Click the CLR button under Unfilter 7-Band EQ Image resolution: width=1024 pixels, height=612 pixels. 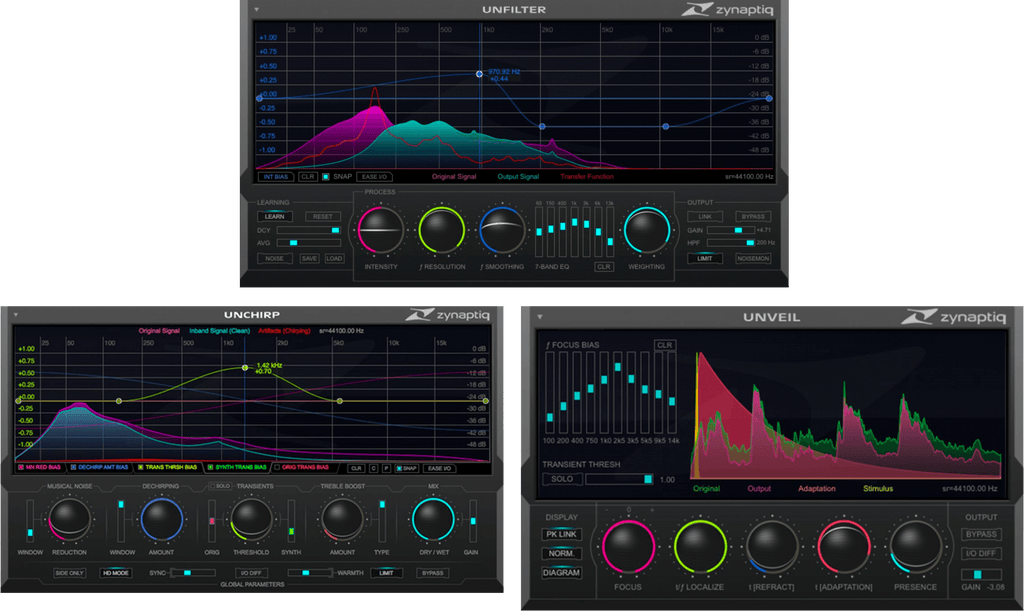pyautogui.click(x=603, y=266)
